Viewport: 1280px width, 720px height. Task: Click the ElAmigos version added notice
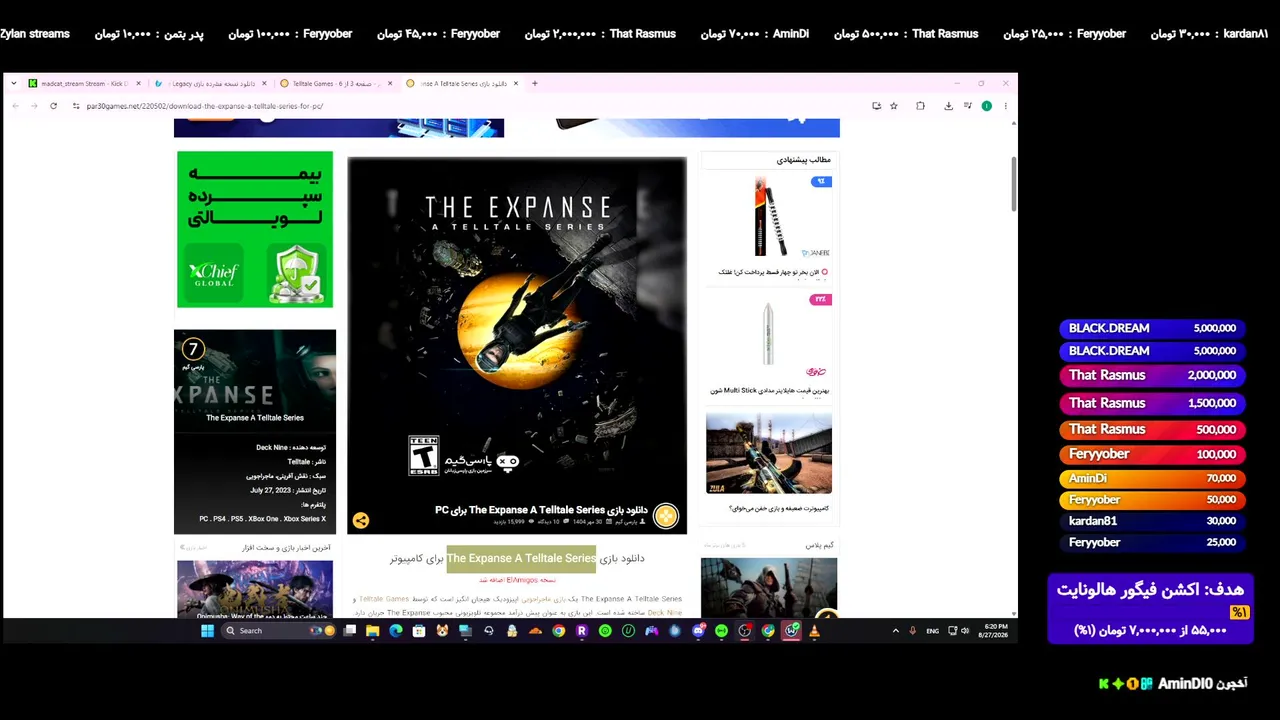pyautogui.click(x=517, y=580)
